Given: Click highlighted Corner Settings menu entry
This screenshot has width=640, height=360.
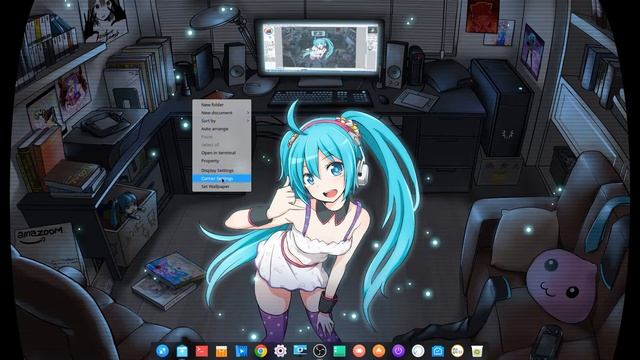Looking at the screenshot, I should (222, 178).
